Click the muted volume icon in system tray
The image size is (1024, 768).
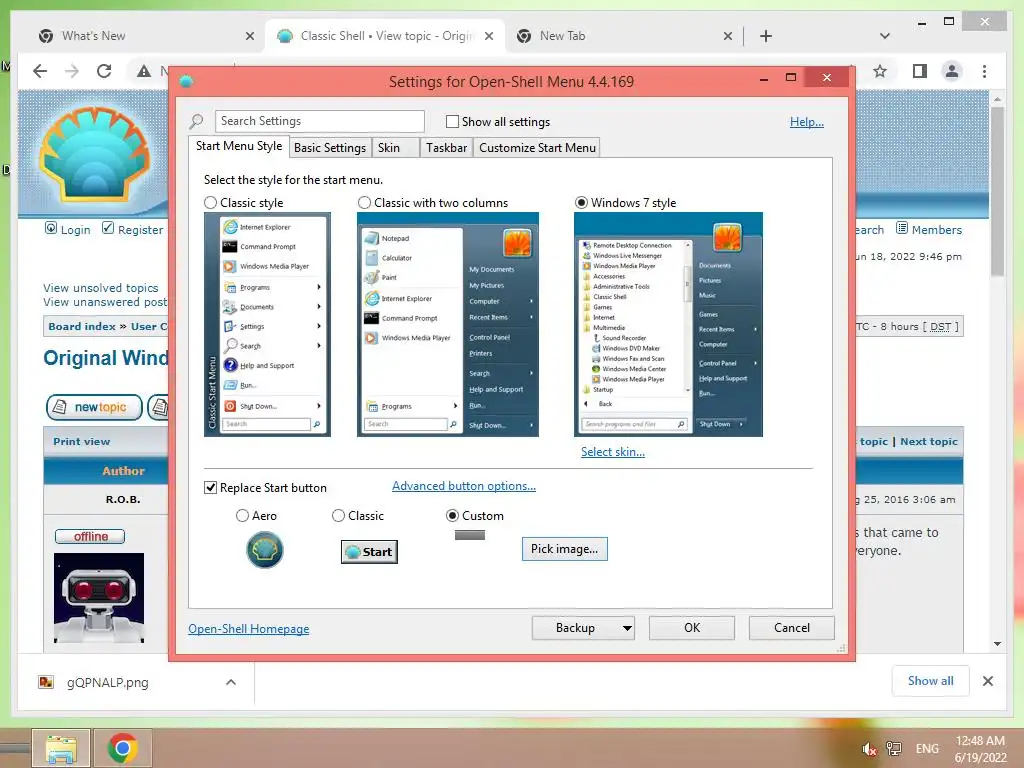click(x=869, y=749)
